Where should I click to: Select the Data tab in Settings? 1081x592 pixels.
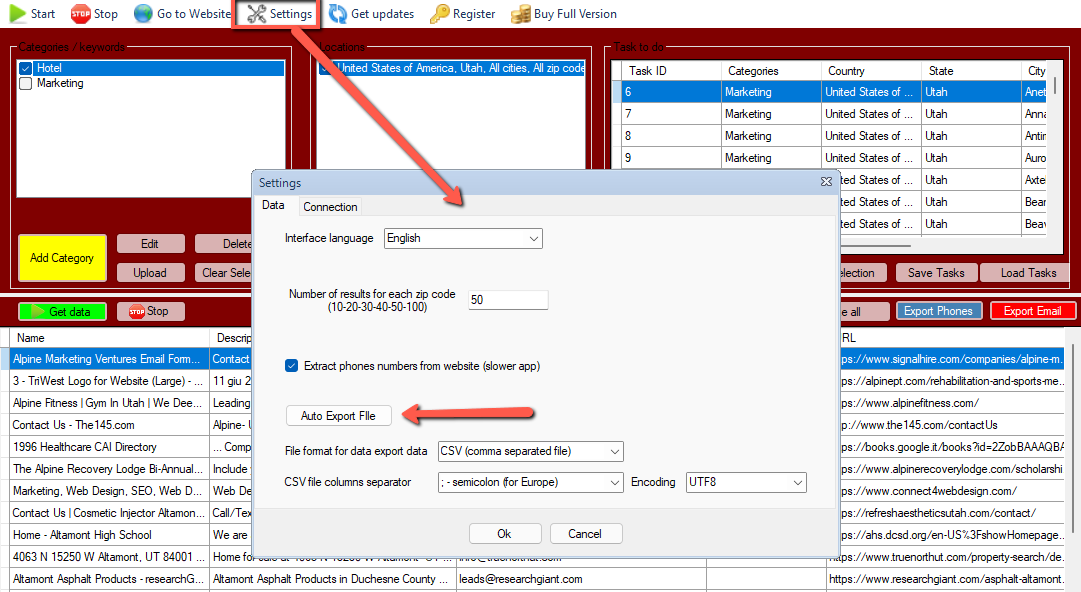[273, 206]
